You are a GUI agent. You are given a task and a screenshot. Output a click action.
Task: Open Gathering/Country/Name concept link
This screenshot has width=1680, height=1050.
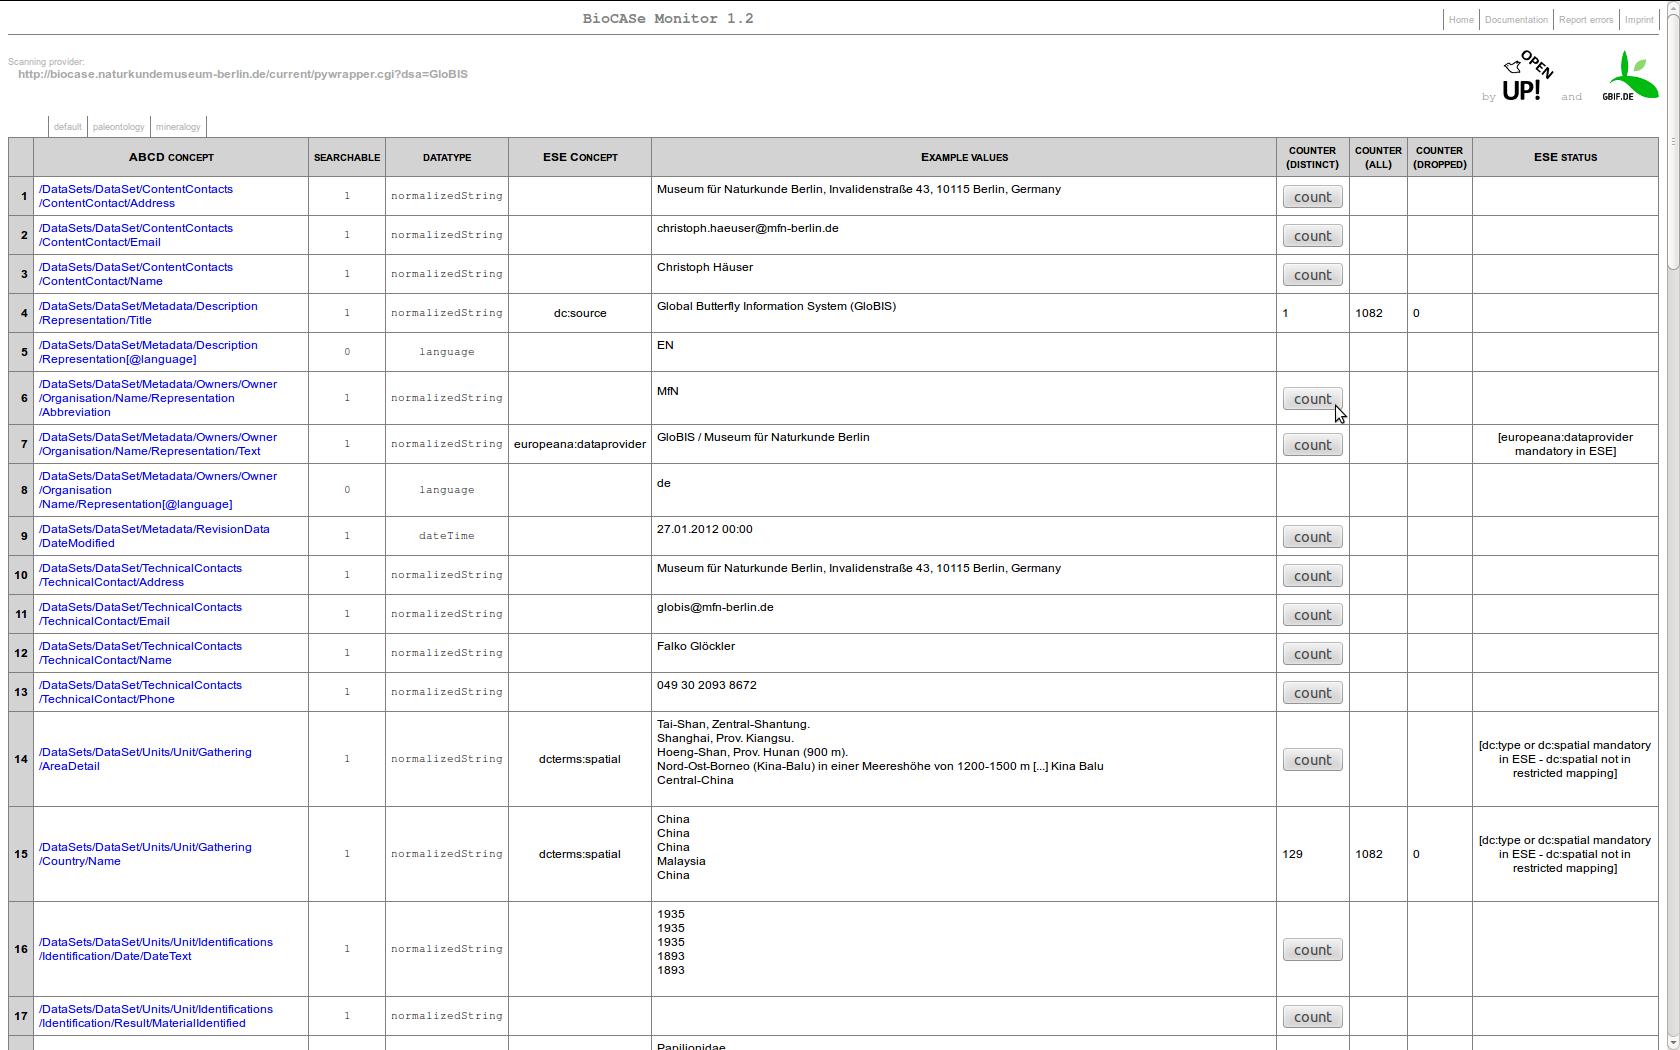click(x=145, y=854)
